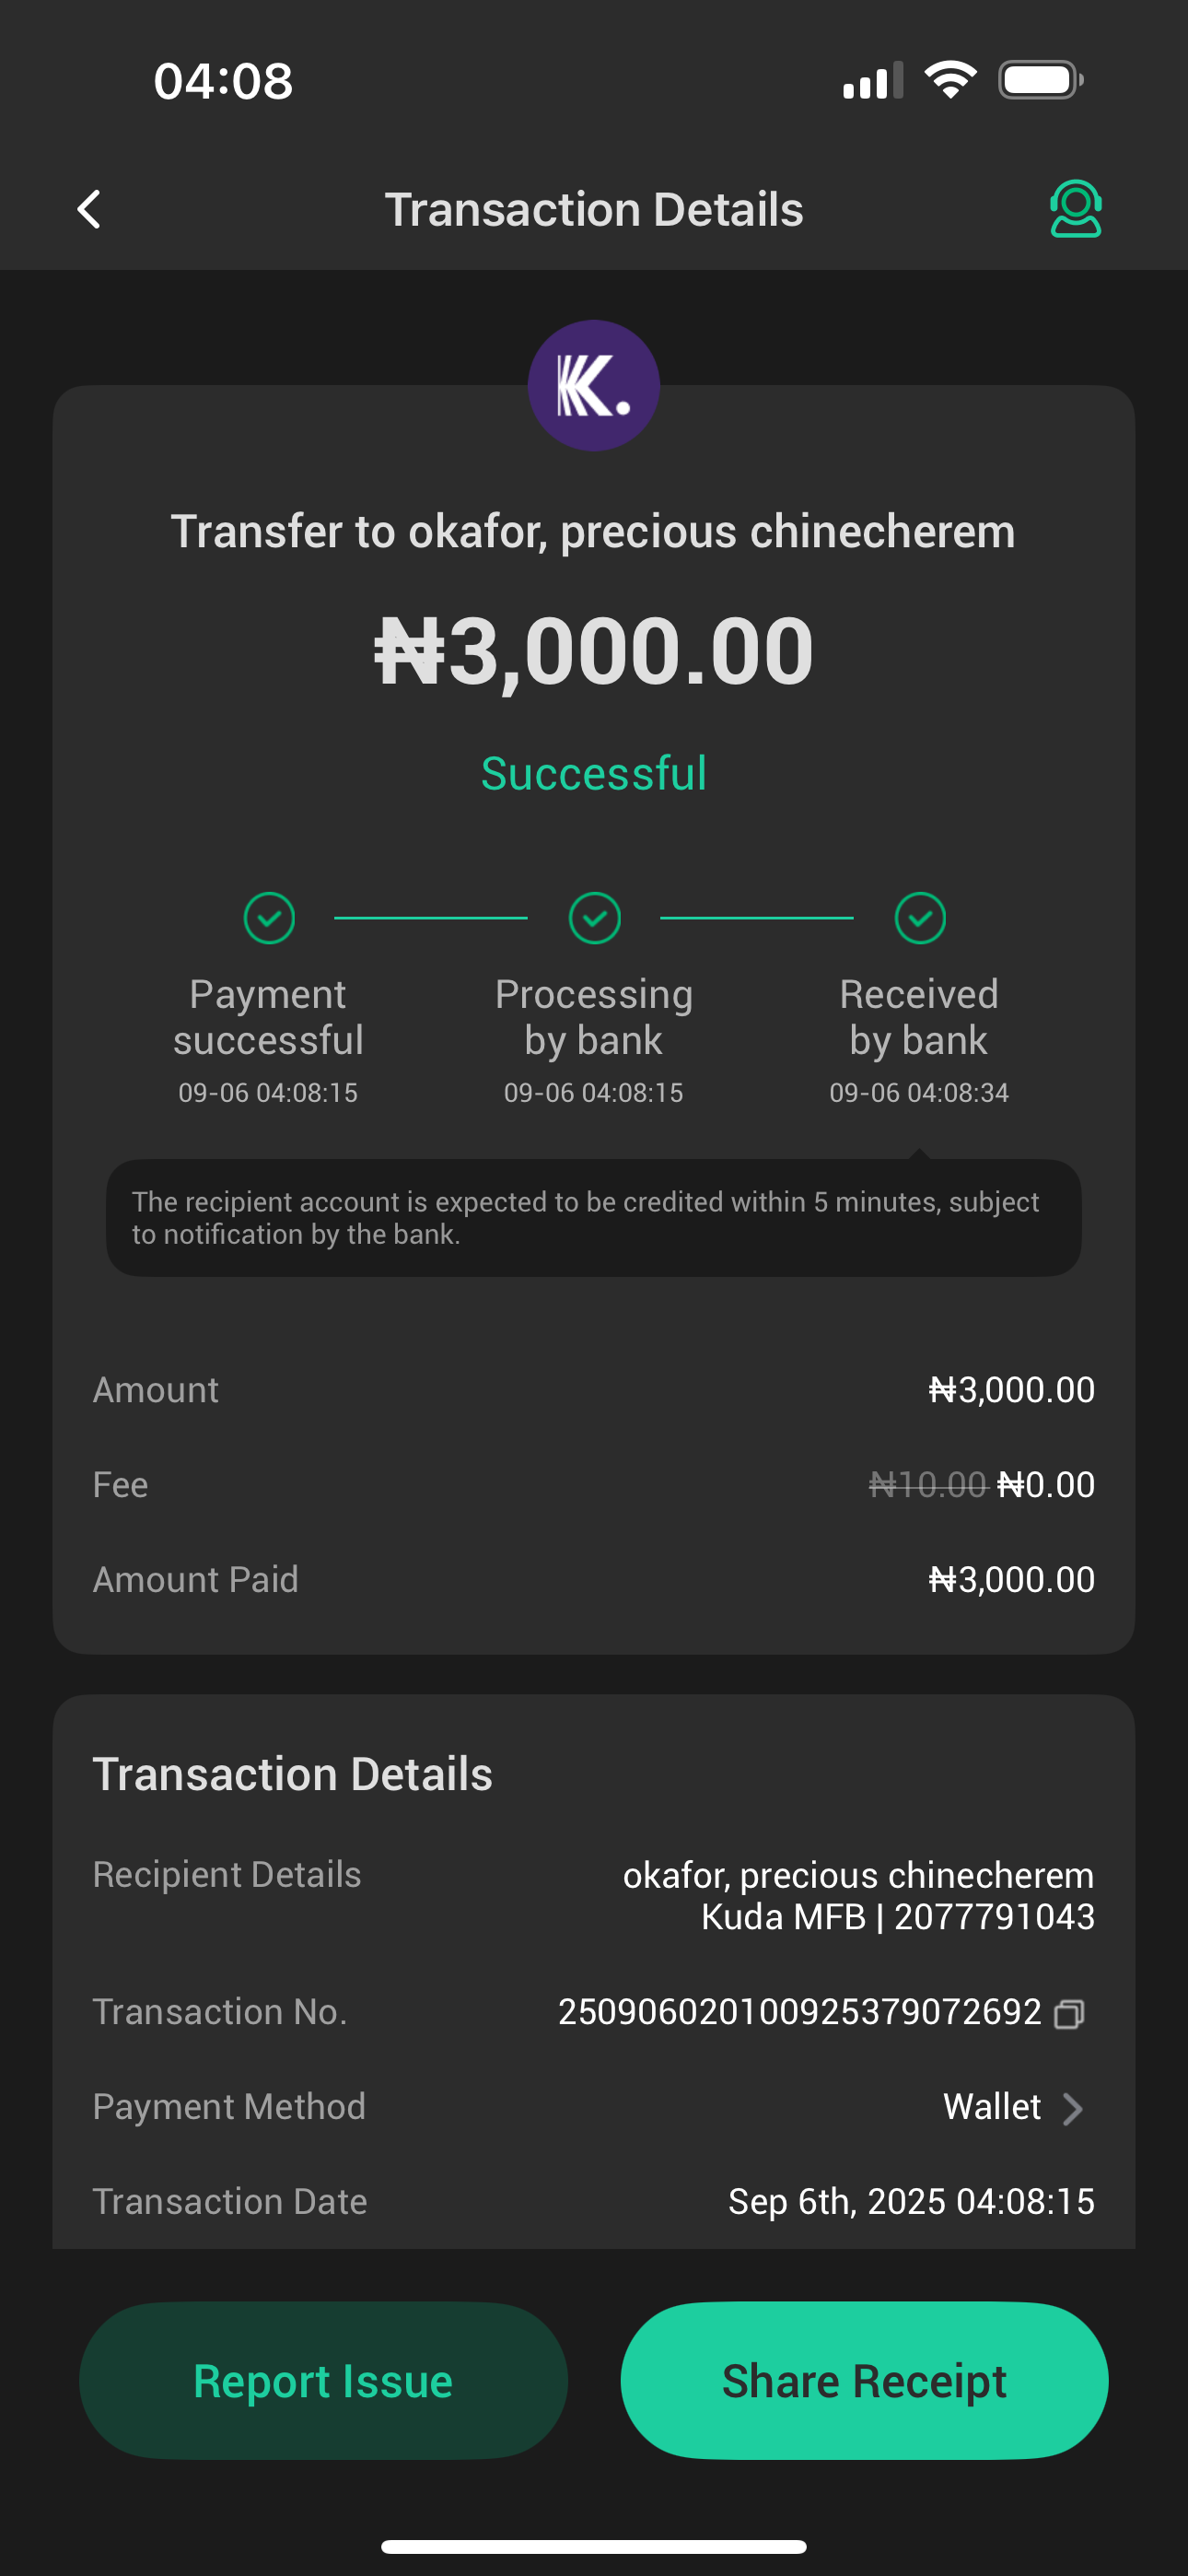Viewport: 1188px width, 2576px height.
Task: Tap the Kuda bank logo
Action: click(x=594, y=385)
